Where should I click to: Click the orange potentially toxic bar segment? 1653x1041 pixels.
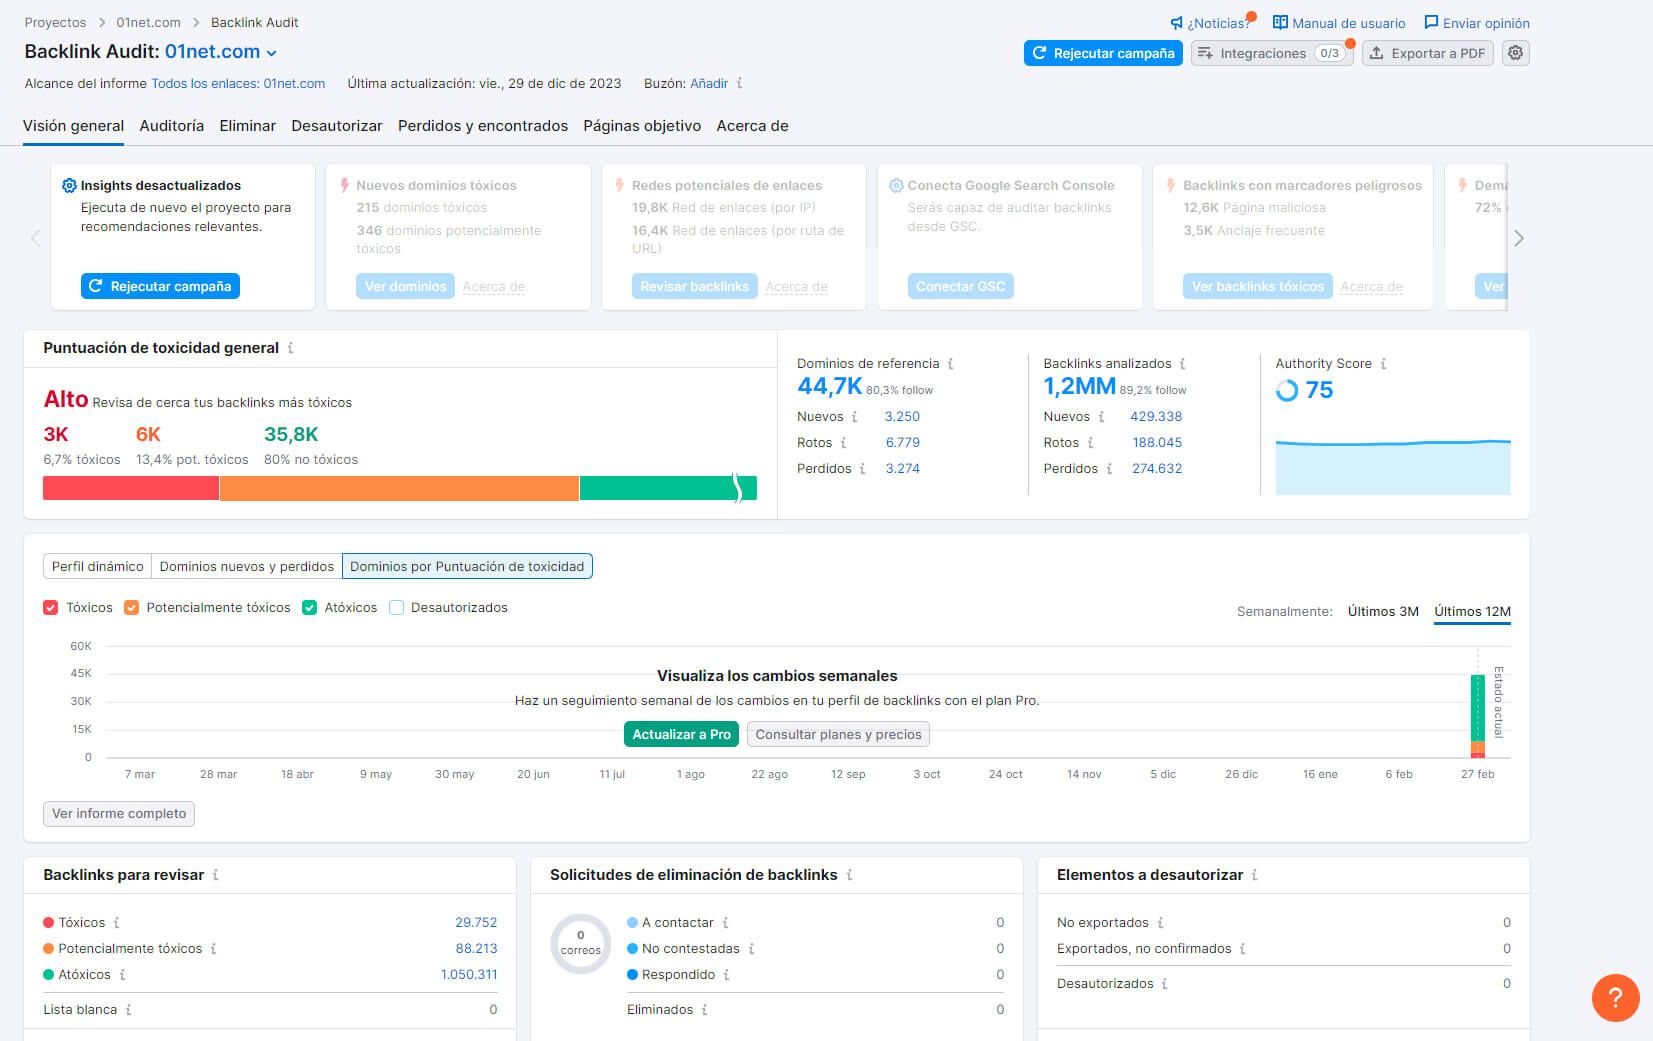(x=399, y=488)
